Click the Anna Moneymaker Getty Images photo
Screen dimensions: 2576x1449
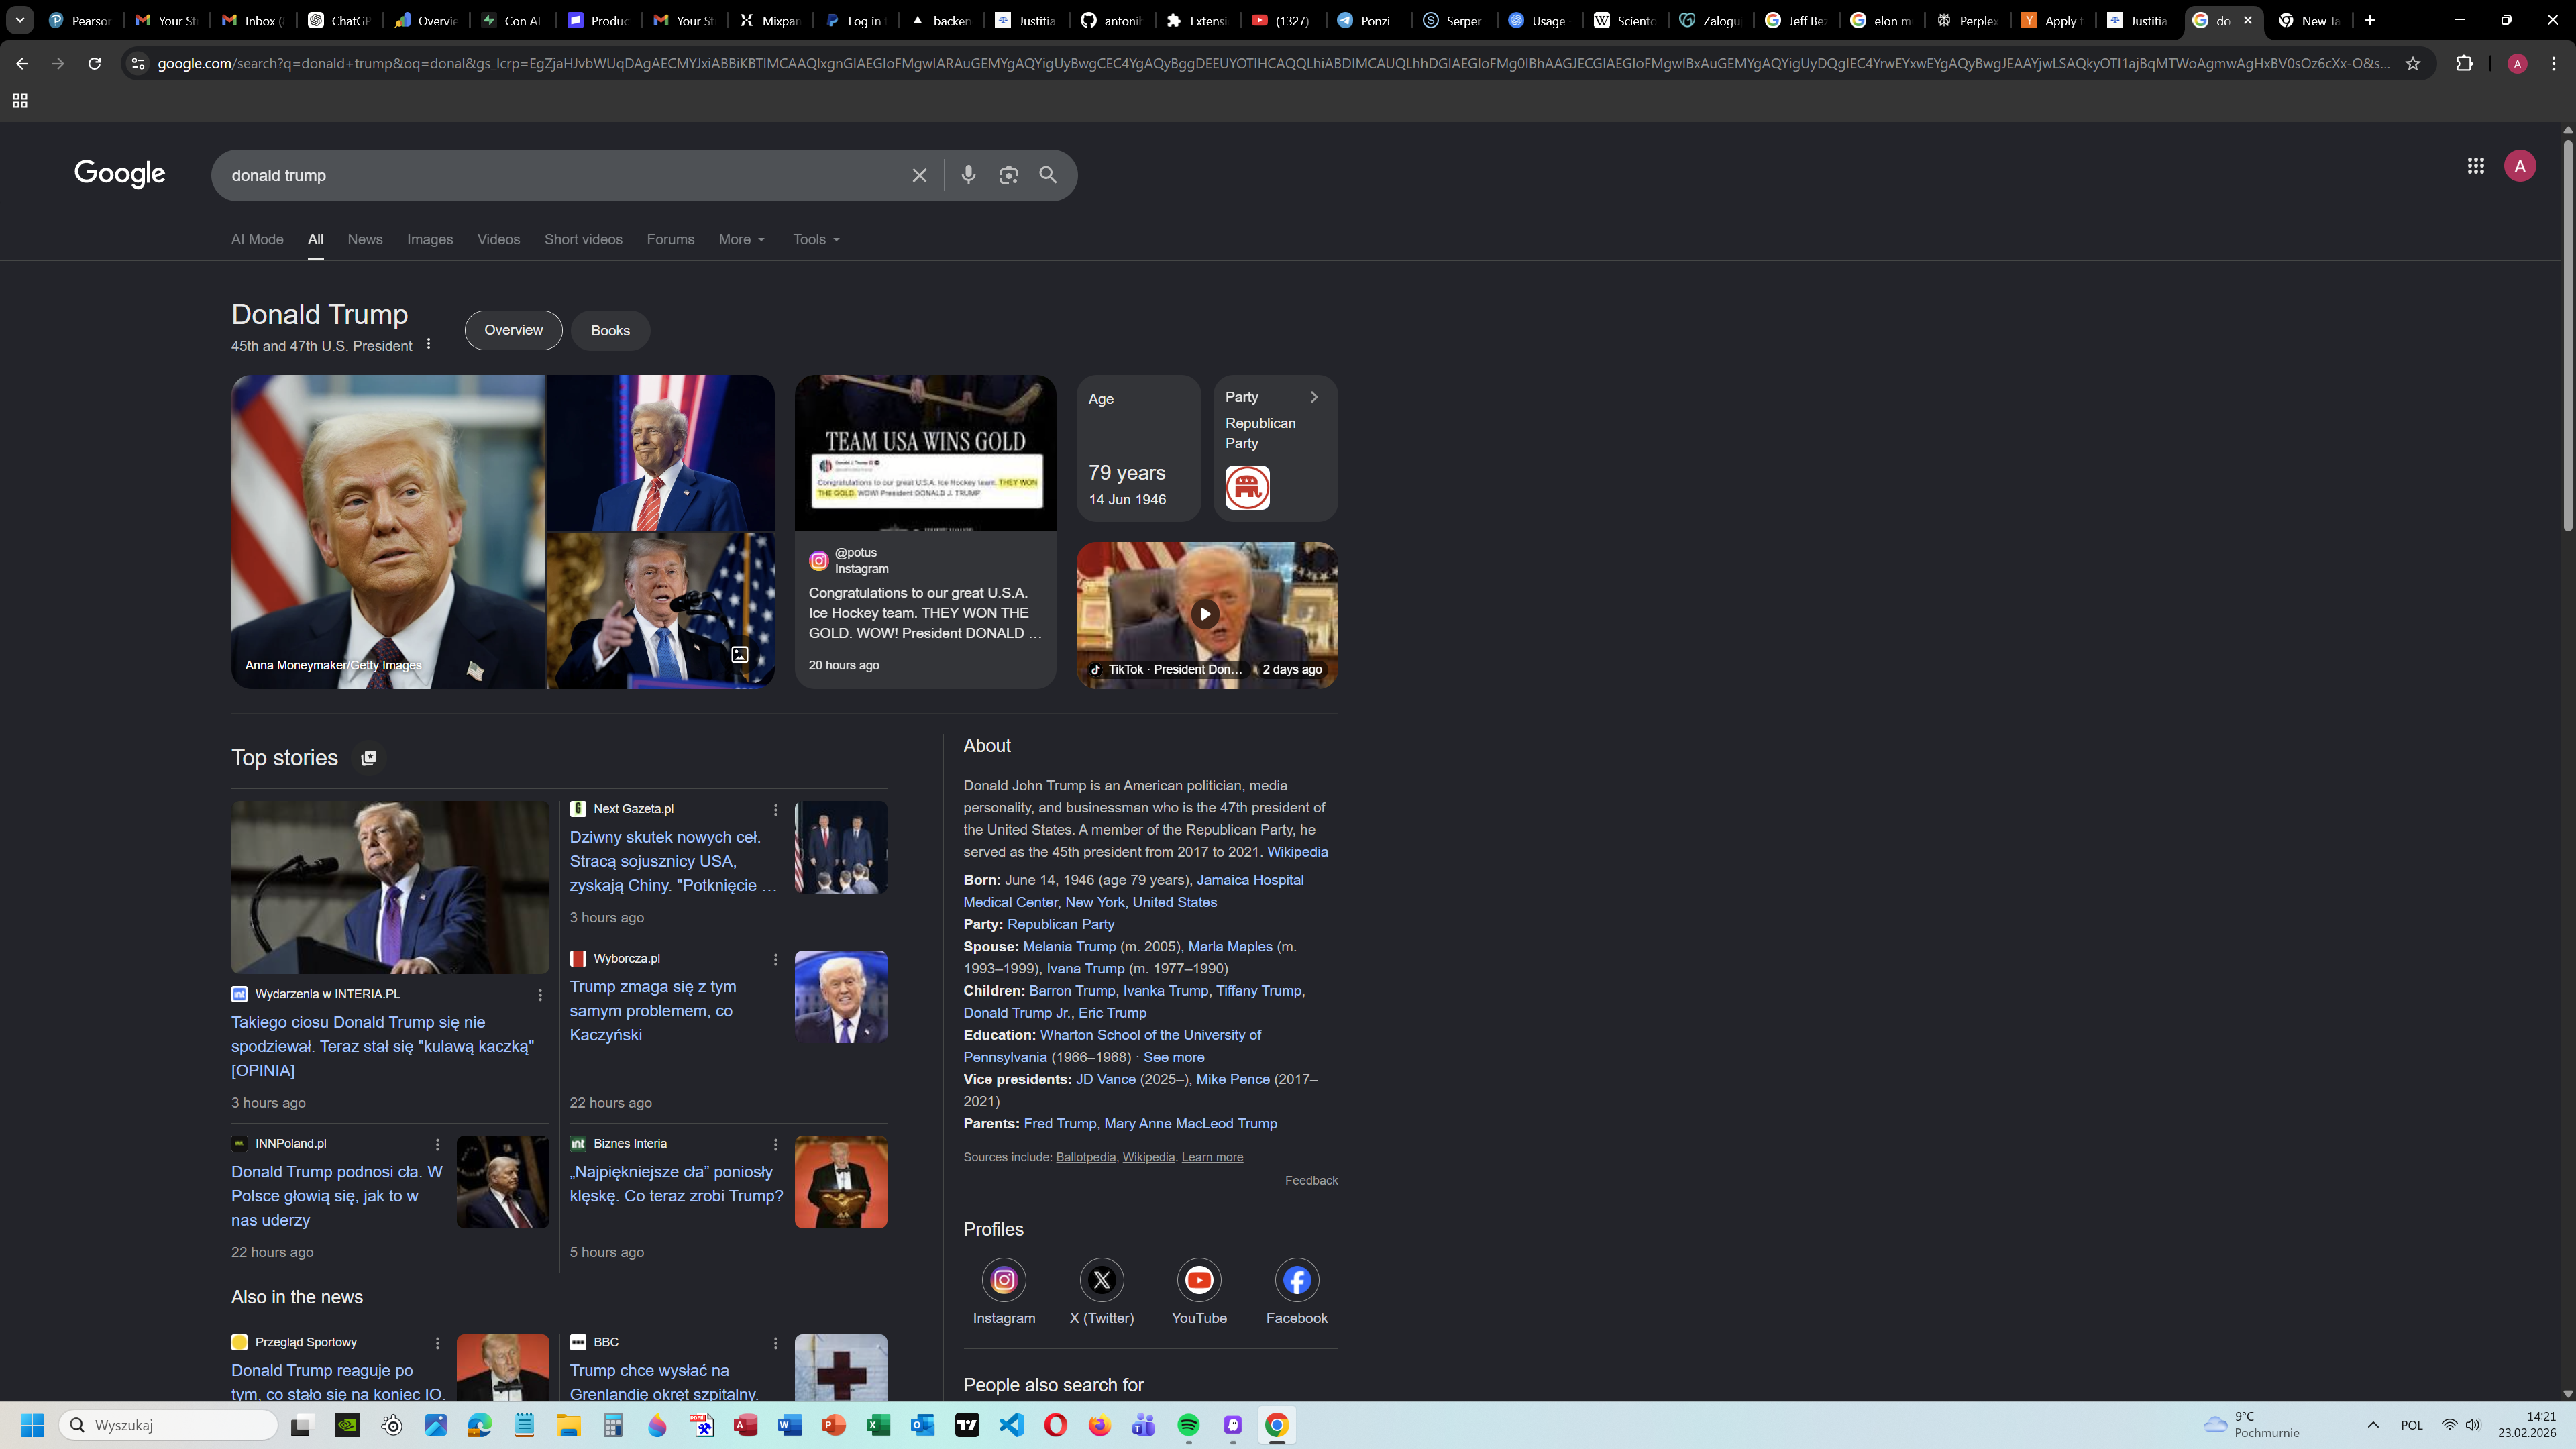click(388, 530)
